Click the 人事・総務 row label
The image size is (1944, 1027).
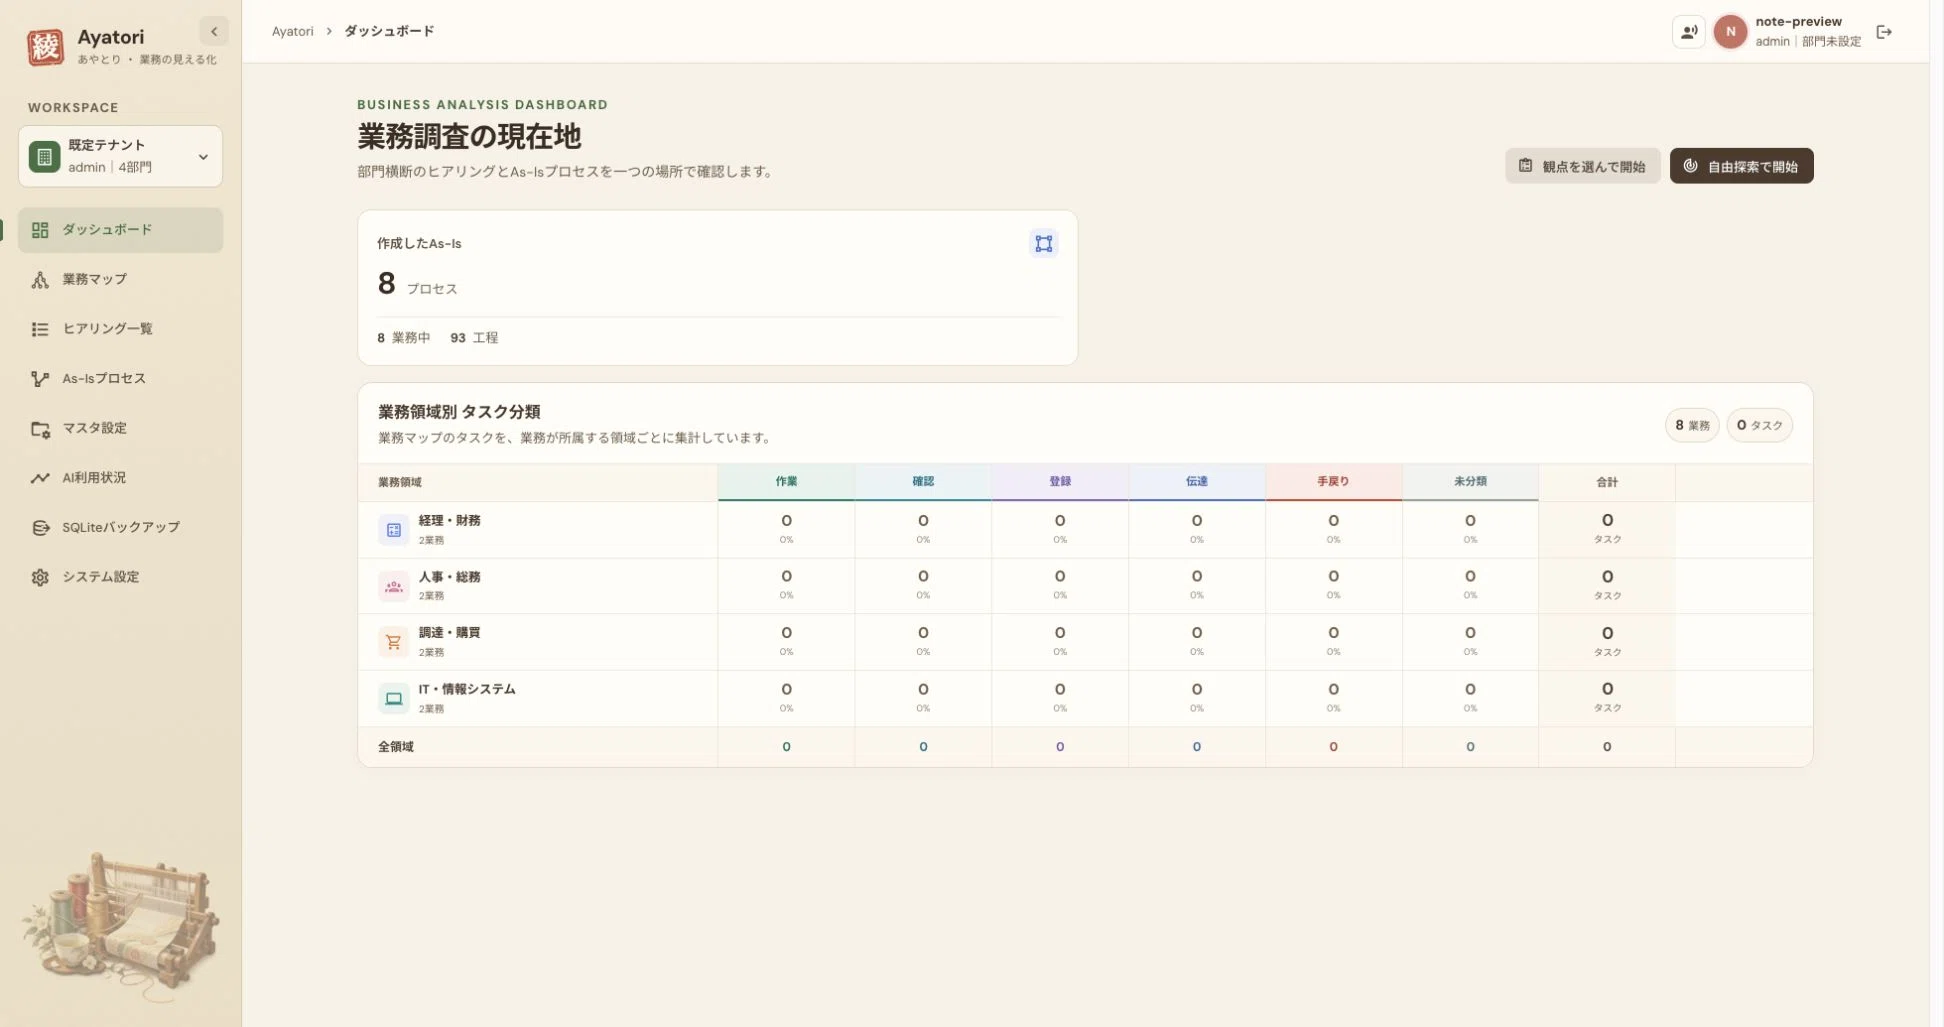click(449, 577)
